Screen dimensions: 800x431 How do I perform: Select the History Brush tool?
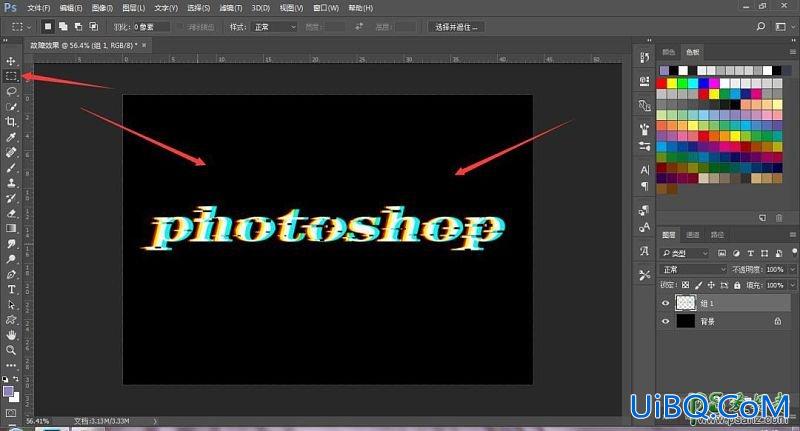(x=11, y=198)
